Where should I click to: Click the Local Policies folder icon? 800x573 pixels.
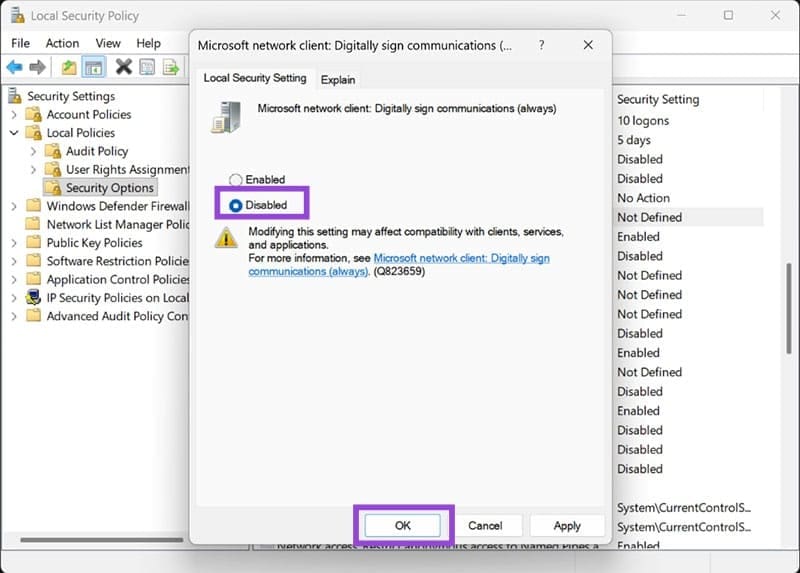34,133
